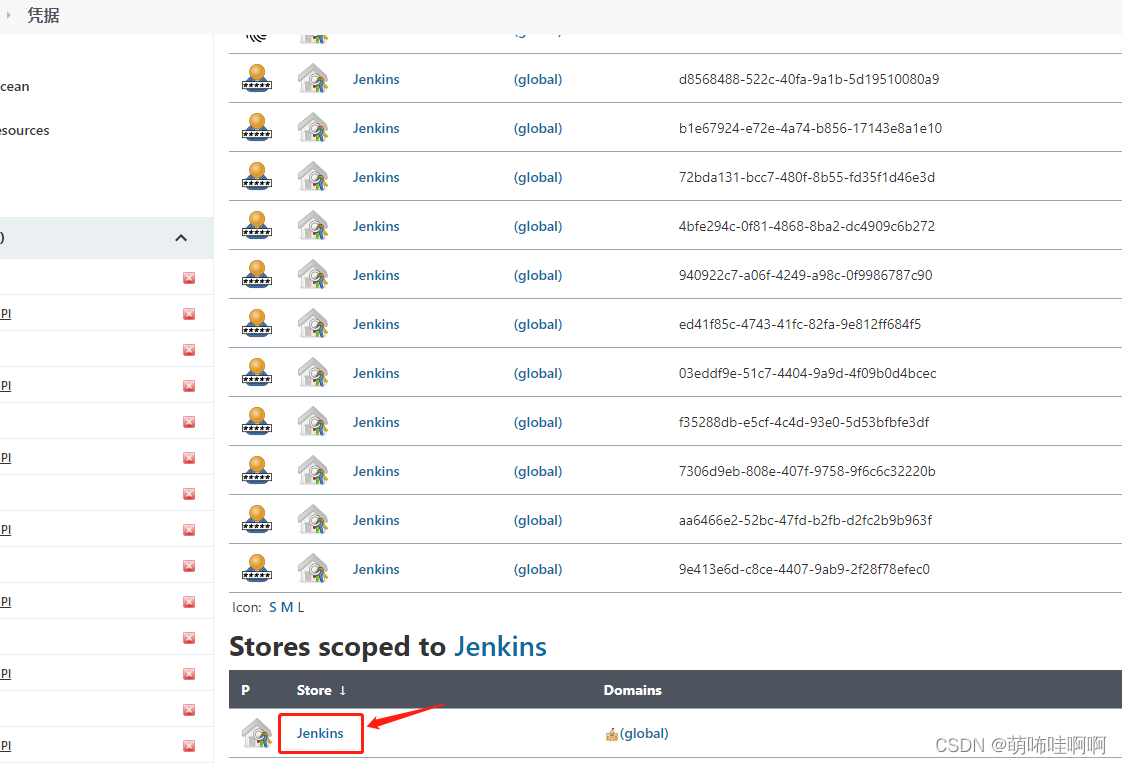Click the credential icon for 03eddf9e-51c7 row

coord(257,372)
